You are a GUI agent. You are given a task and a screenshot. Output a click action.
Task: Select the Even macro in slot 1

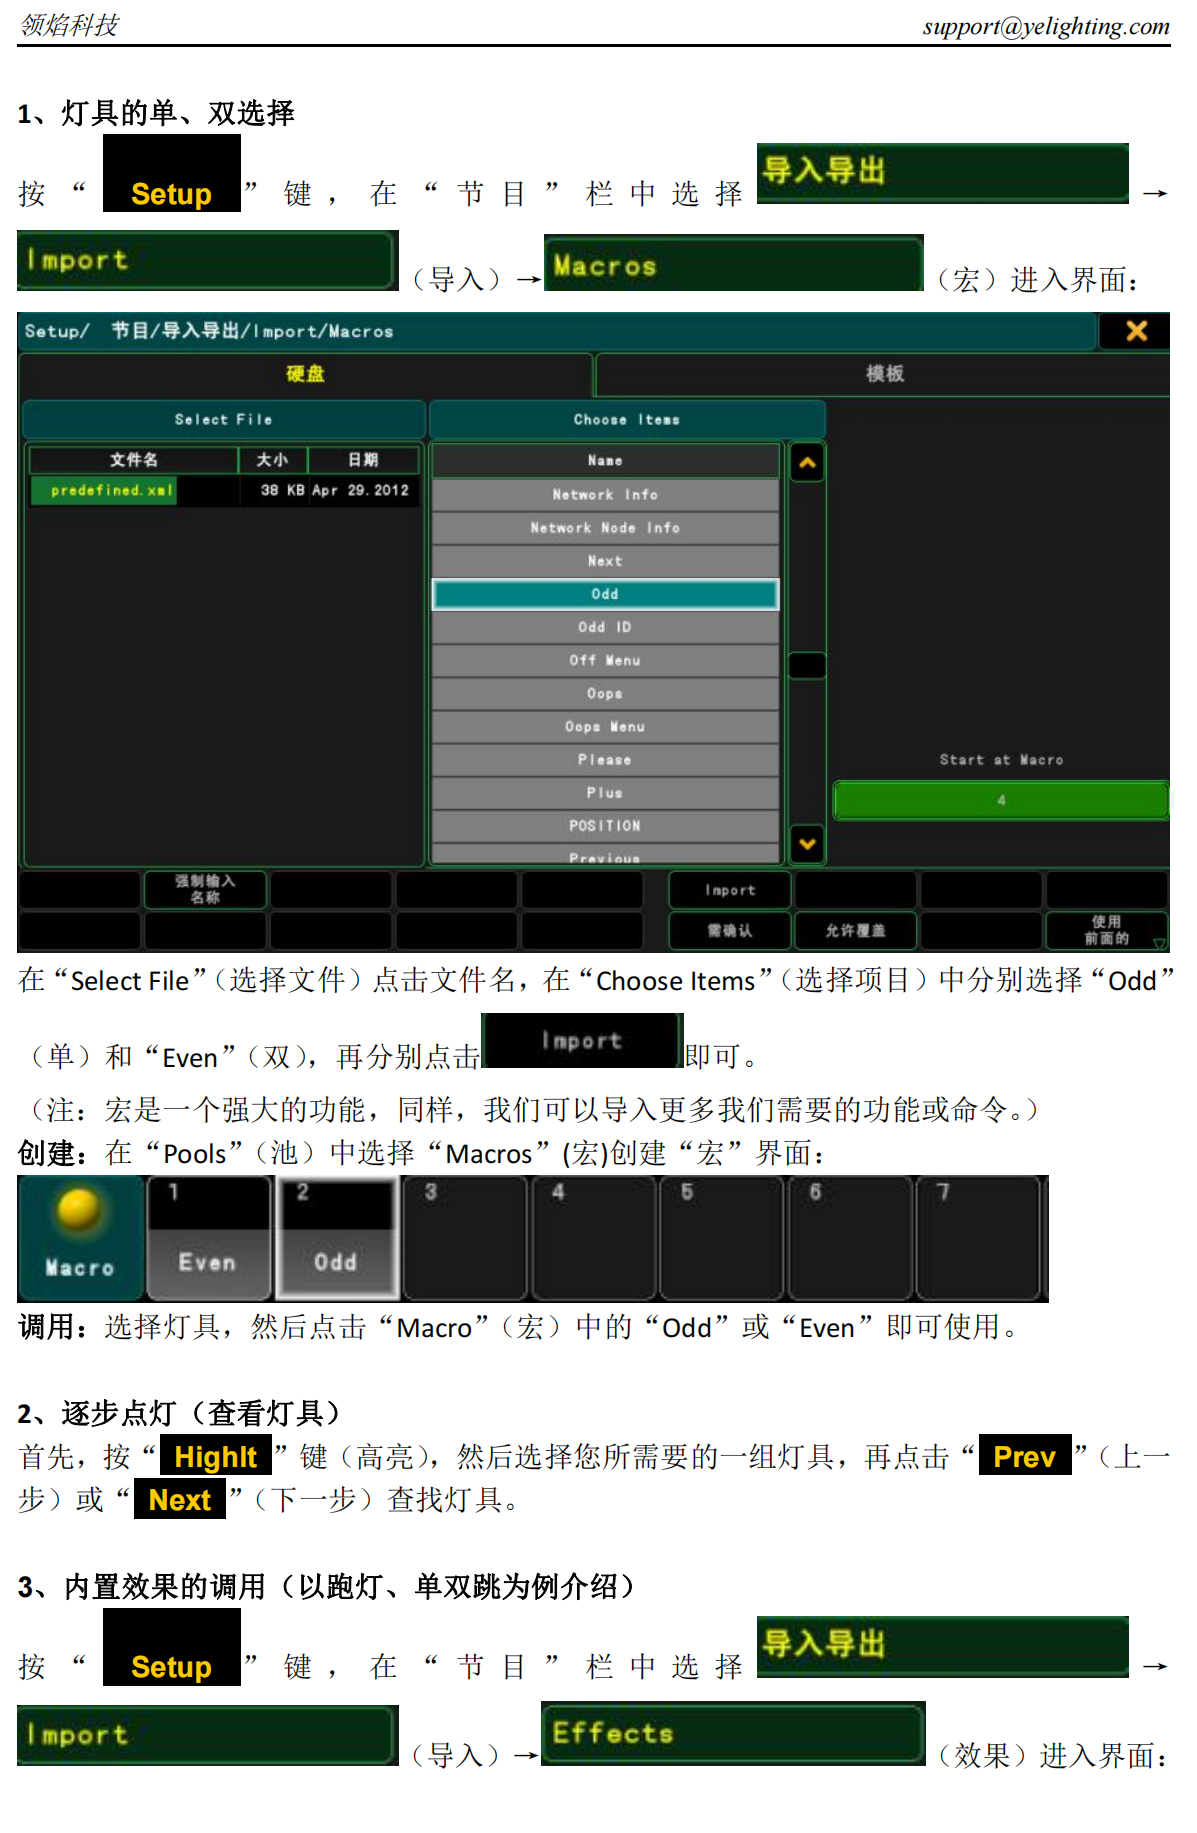[208, 1239]
